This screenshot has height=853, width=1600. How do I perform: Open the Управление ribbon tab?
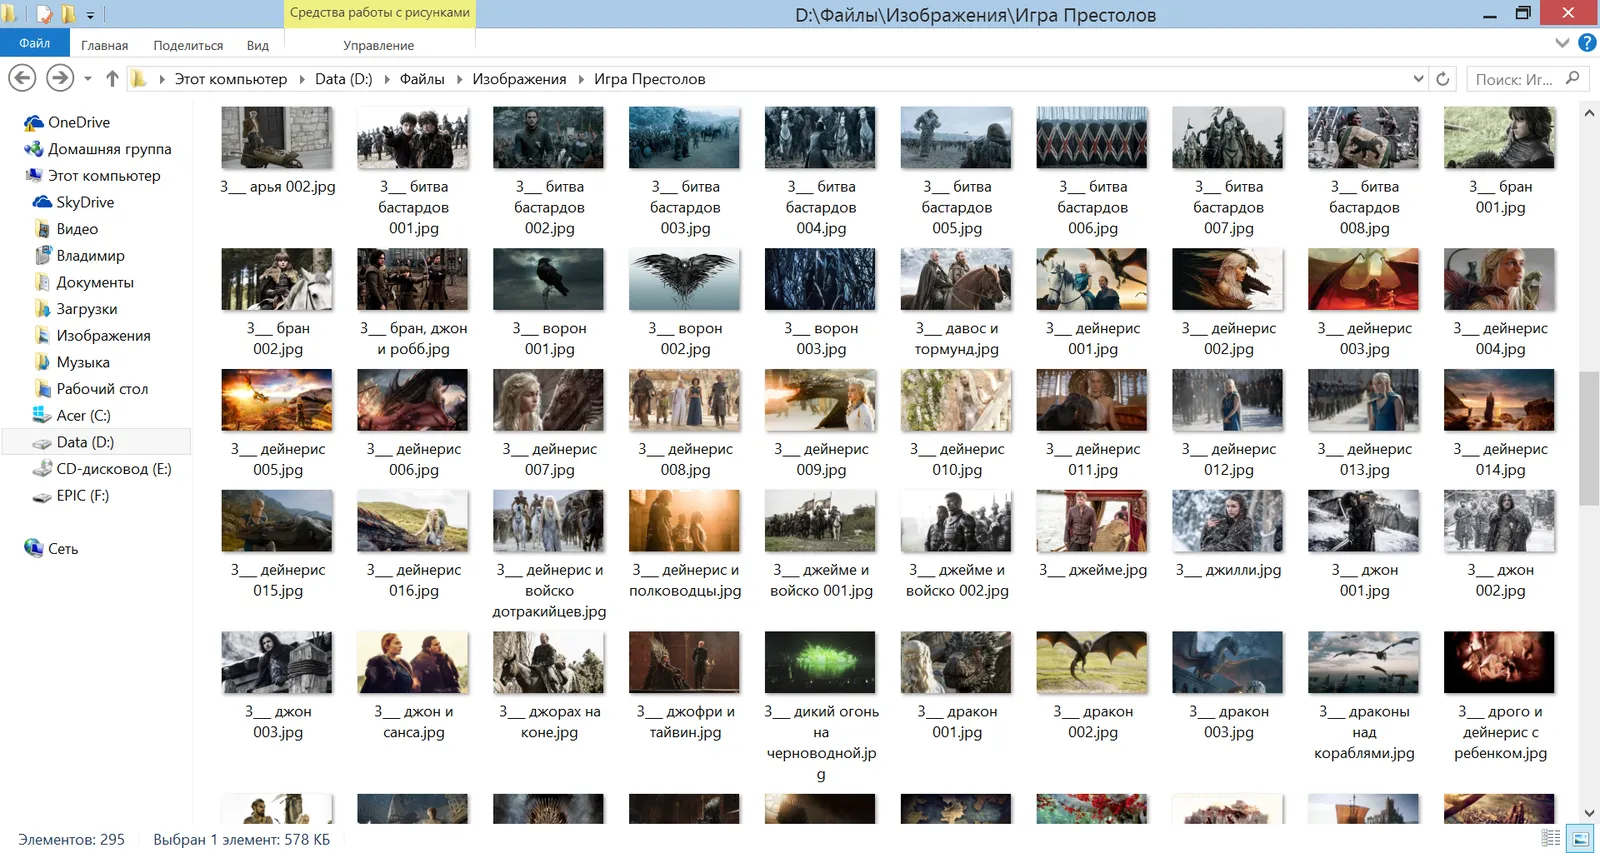378,45
